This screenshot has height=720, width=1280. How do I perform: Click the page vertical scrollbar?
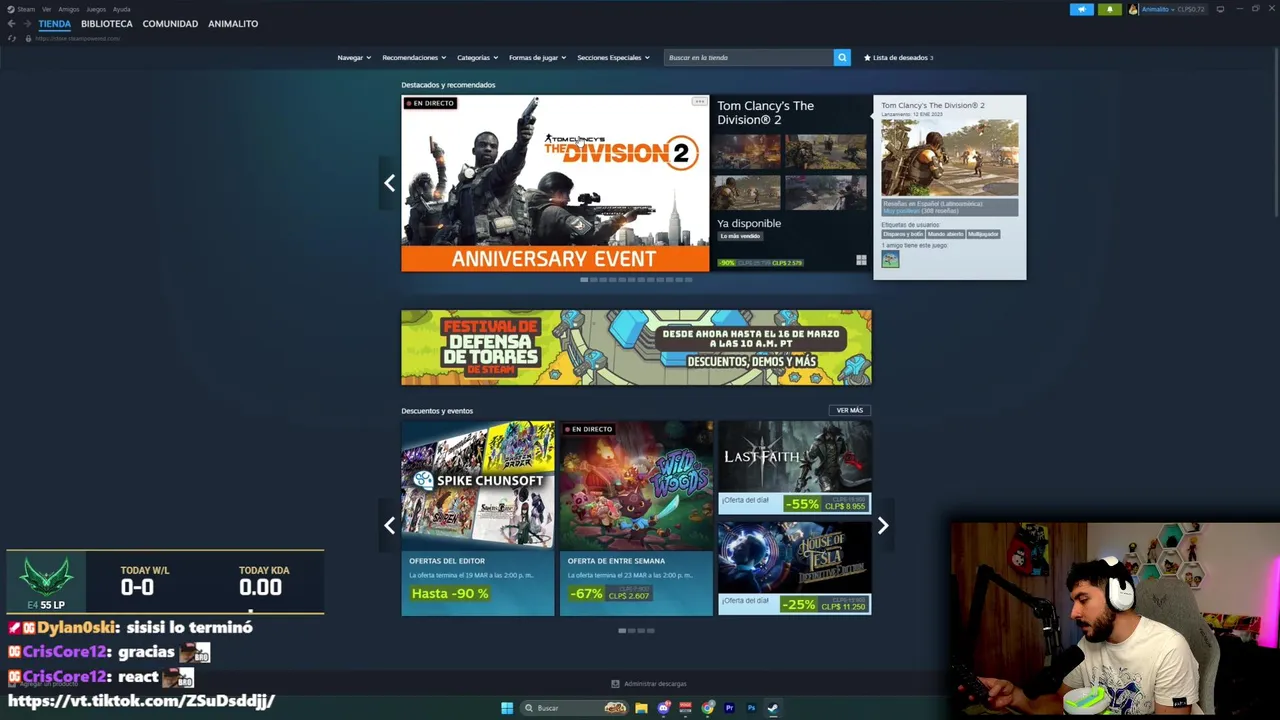(x=1276, y=130)
